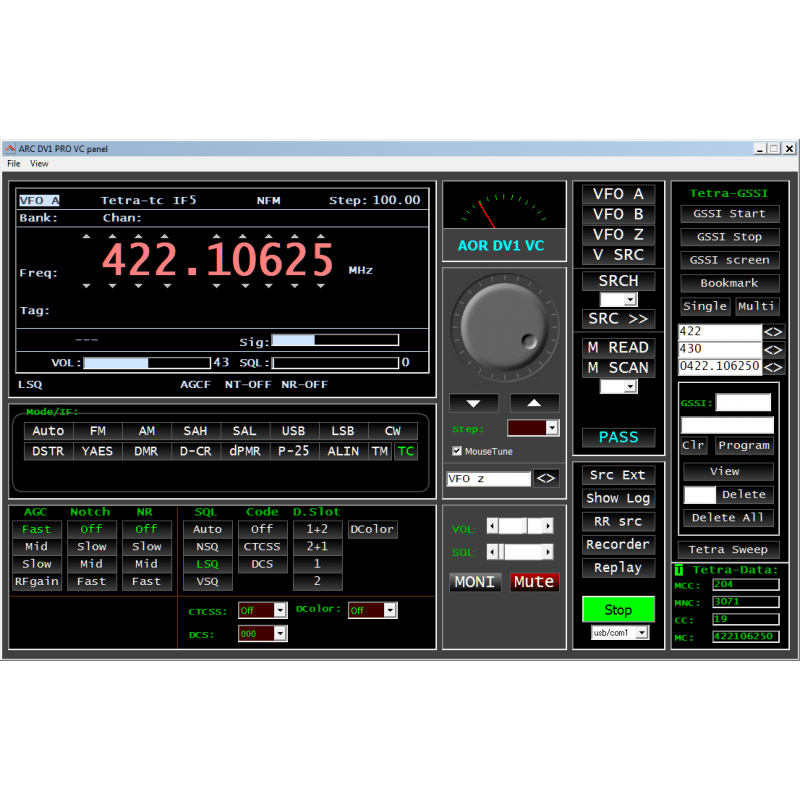Click the up arrow above the first frequency digit 4

click(x=112, y=236)
